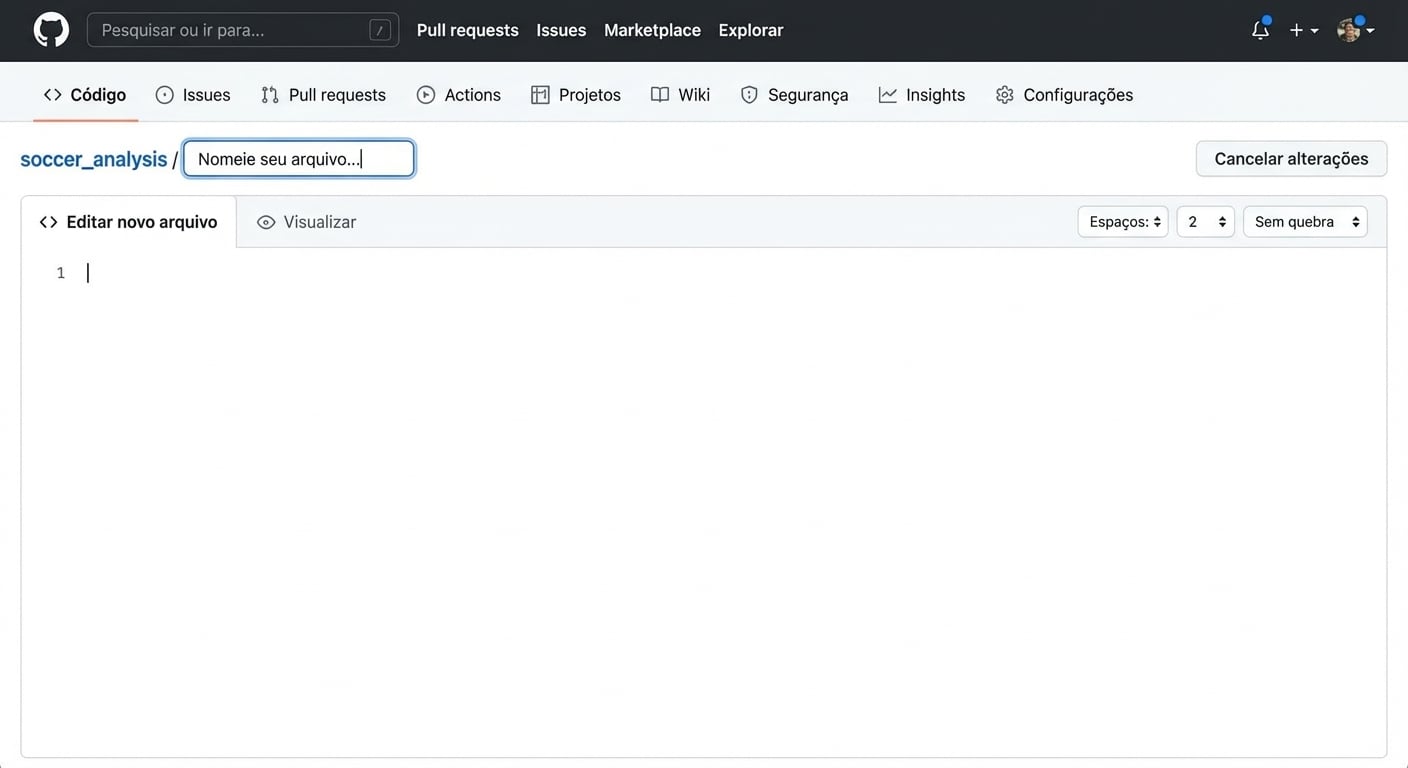
Task: Select the Código tab's code brackets icon
Action: [x=52, y=93]
